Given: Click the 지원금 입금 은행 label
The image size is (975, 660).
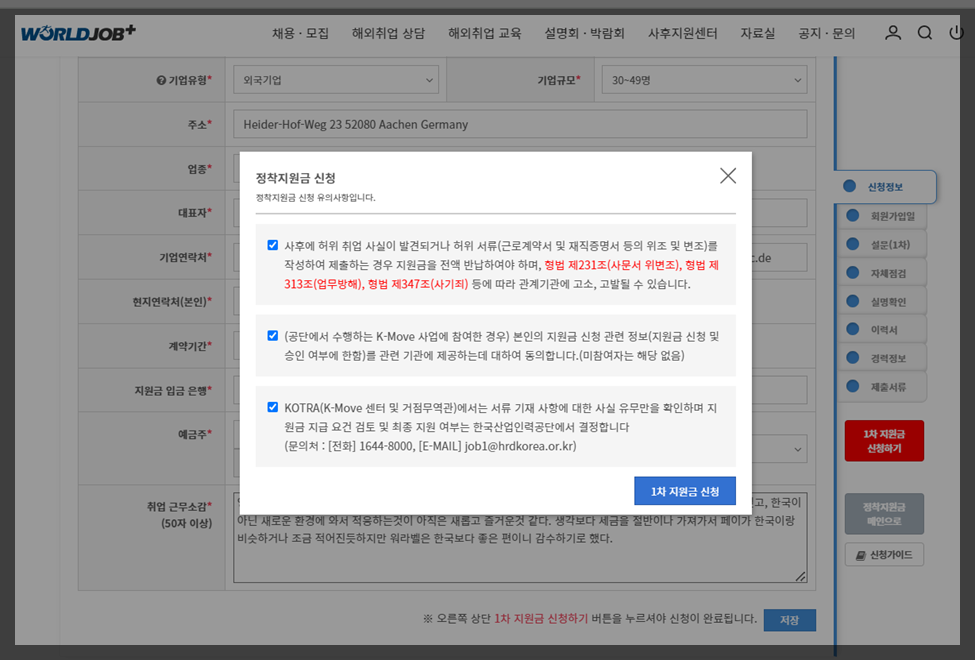Looking at the screenshot, I should 173,391.
